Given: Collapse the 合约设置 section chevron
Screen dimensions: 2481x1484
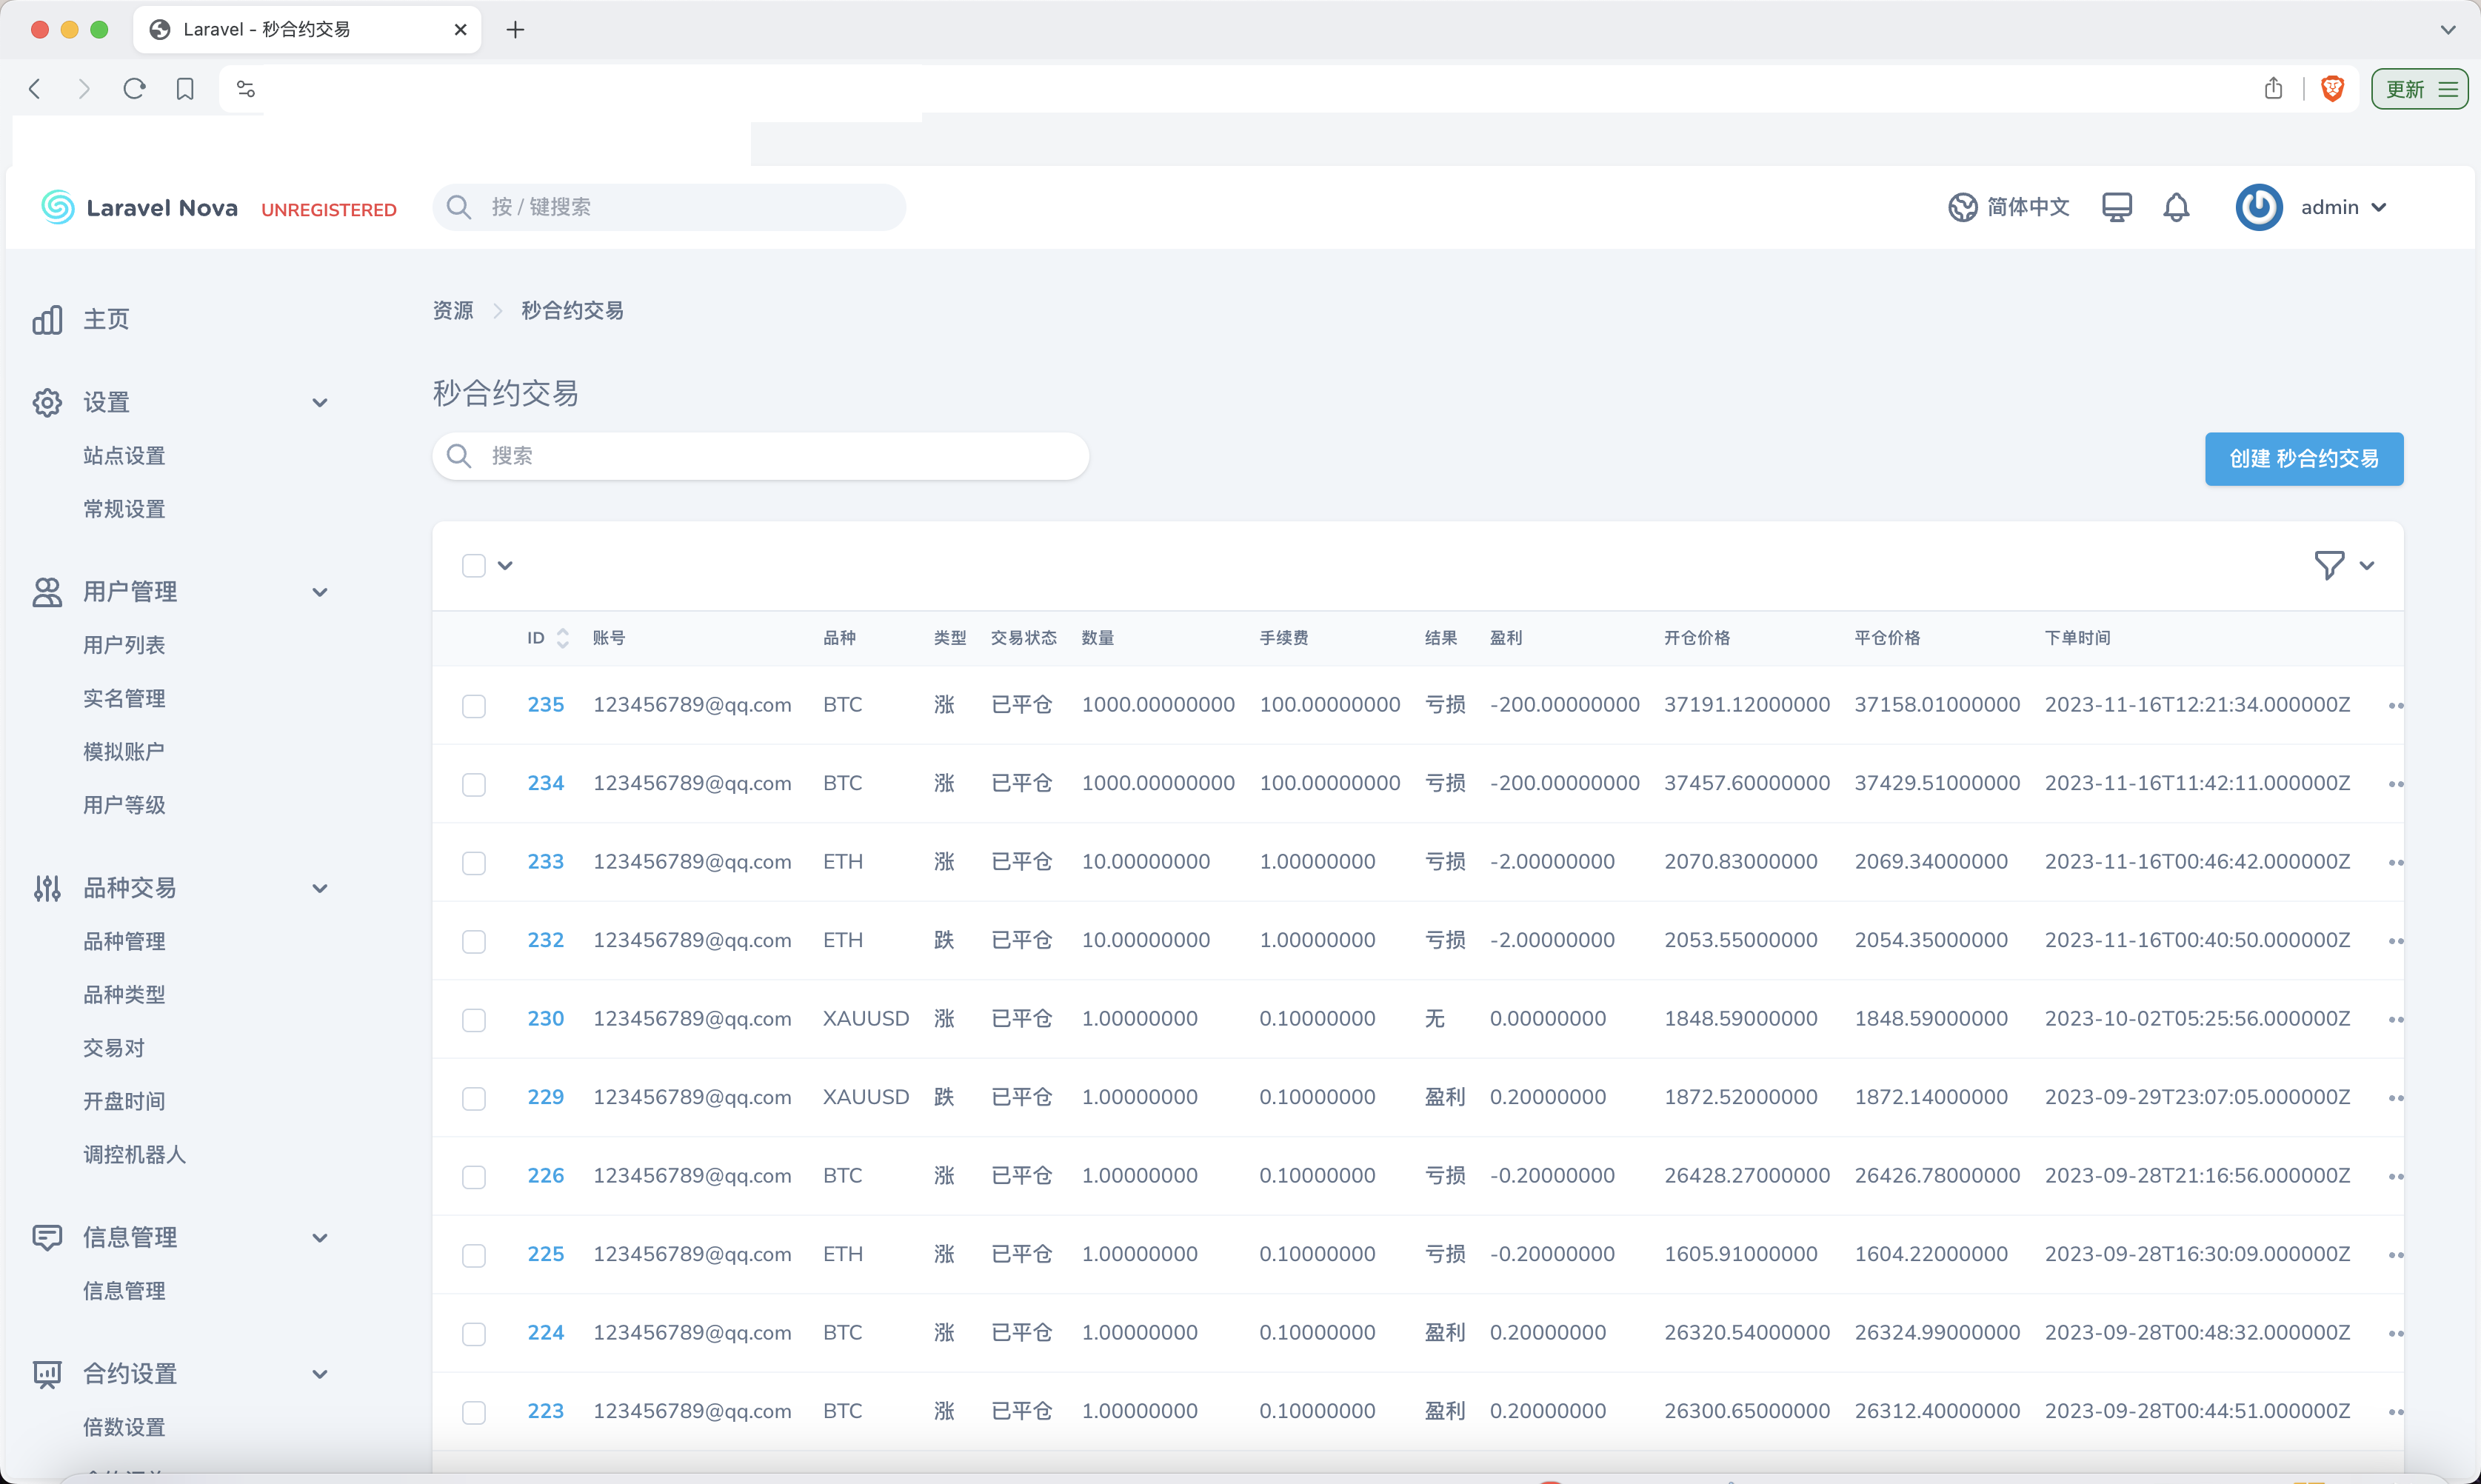Looking at the screenshot, I should pyautogui.click(x=320, y=1374).
